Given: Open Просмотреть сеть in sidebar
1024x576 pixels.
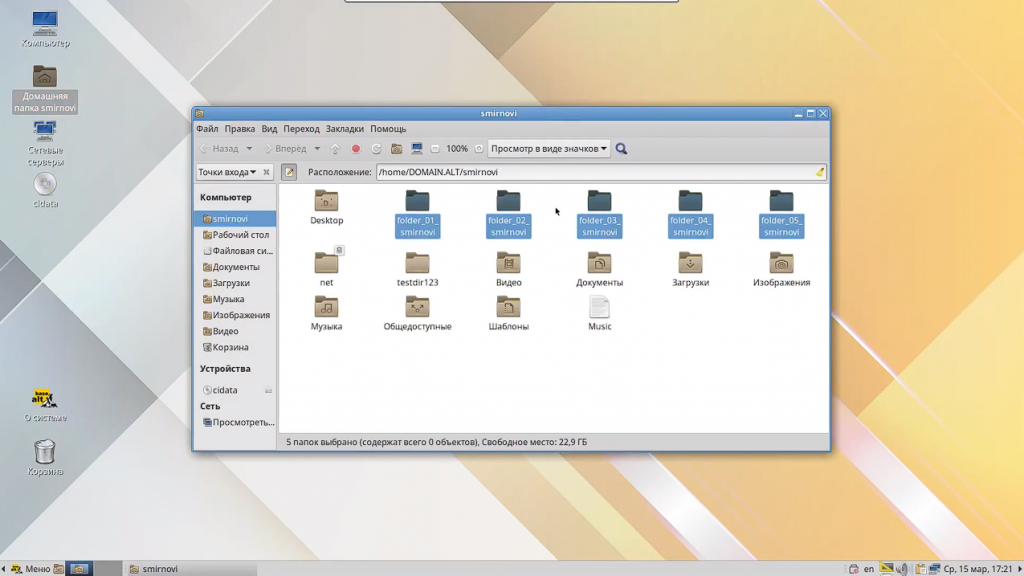Looking at the screenshot, I should 235,422.
